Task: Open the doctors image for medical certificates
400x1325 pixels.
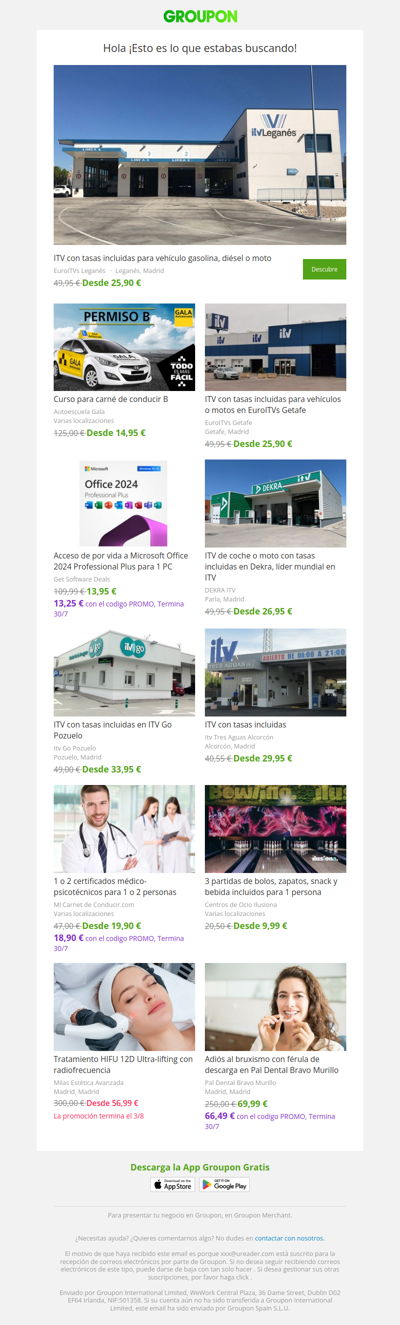Action: coord(124,829)
